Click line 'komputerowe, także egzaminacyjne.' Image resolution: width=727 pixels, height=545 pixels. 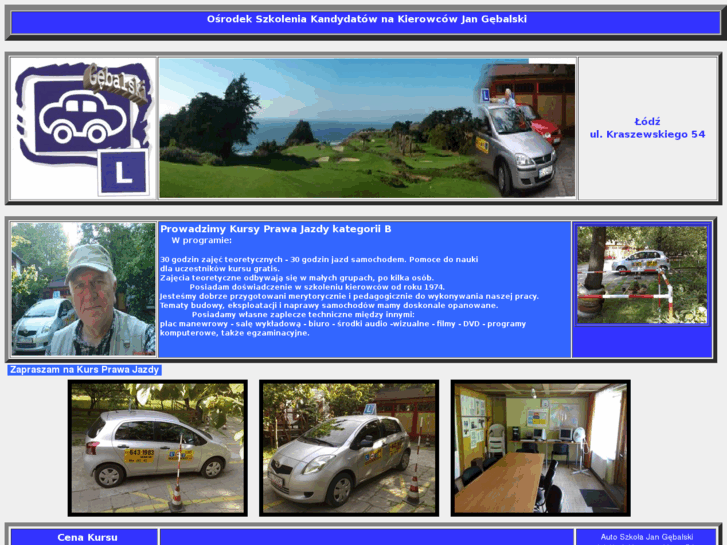tap(235, 333)
